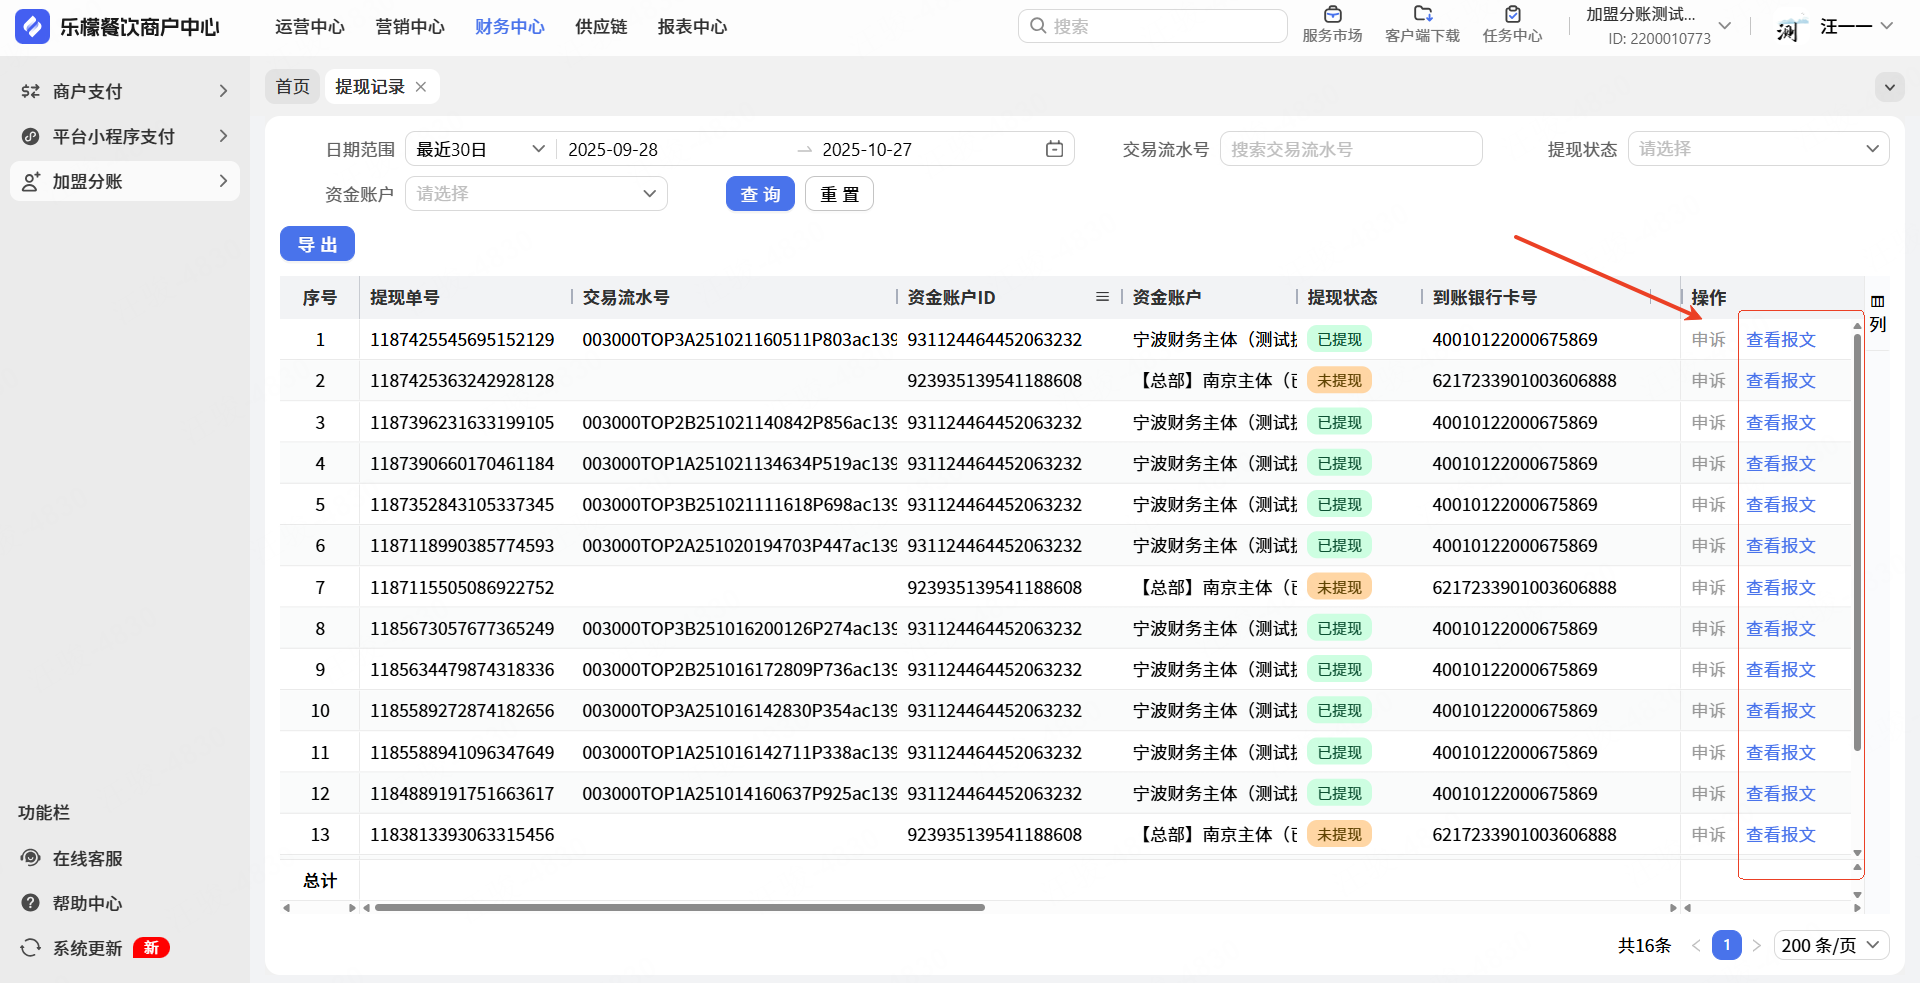
Task: Open 在线客服 online support
Action: pos(87,858)
